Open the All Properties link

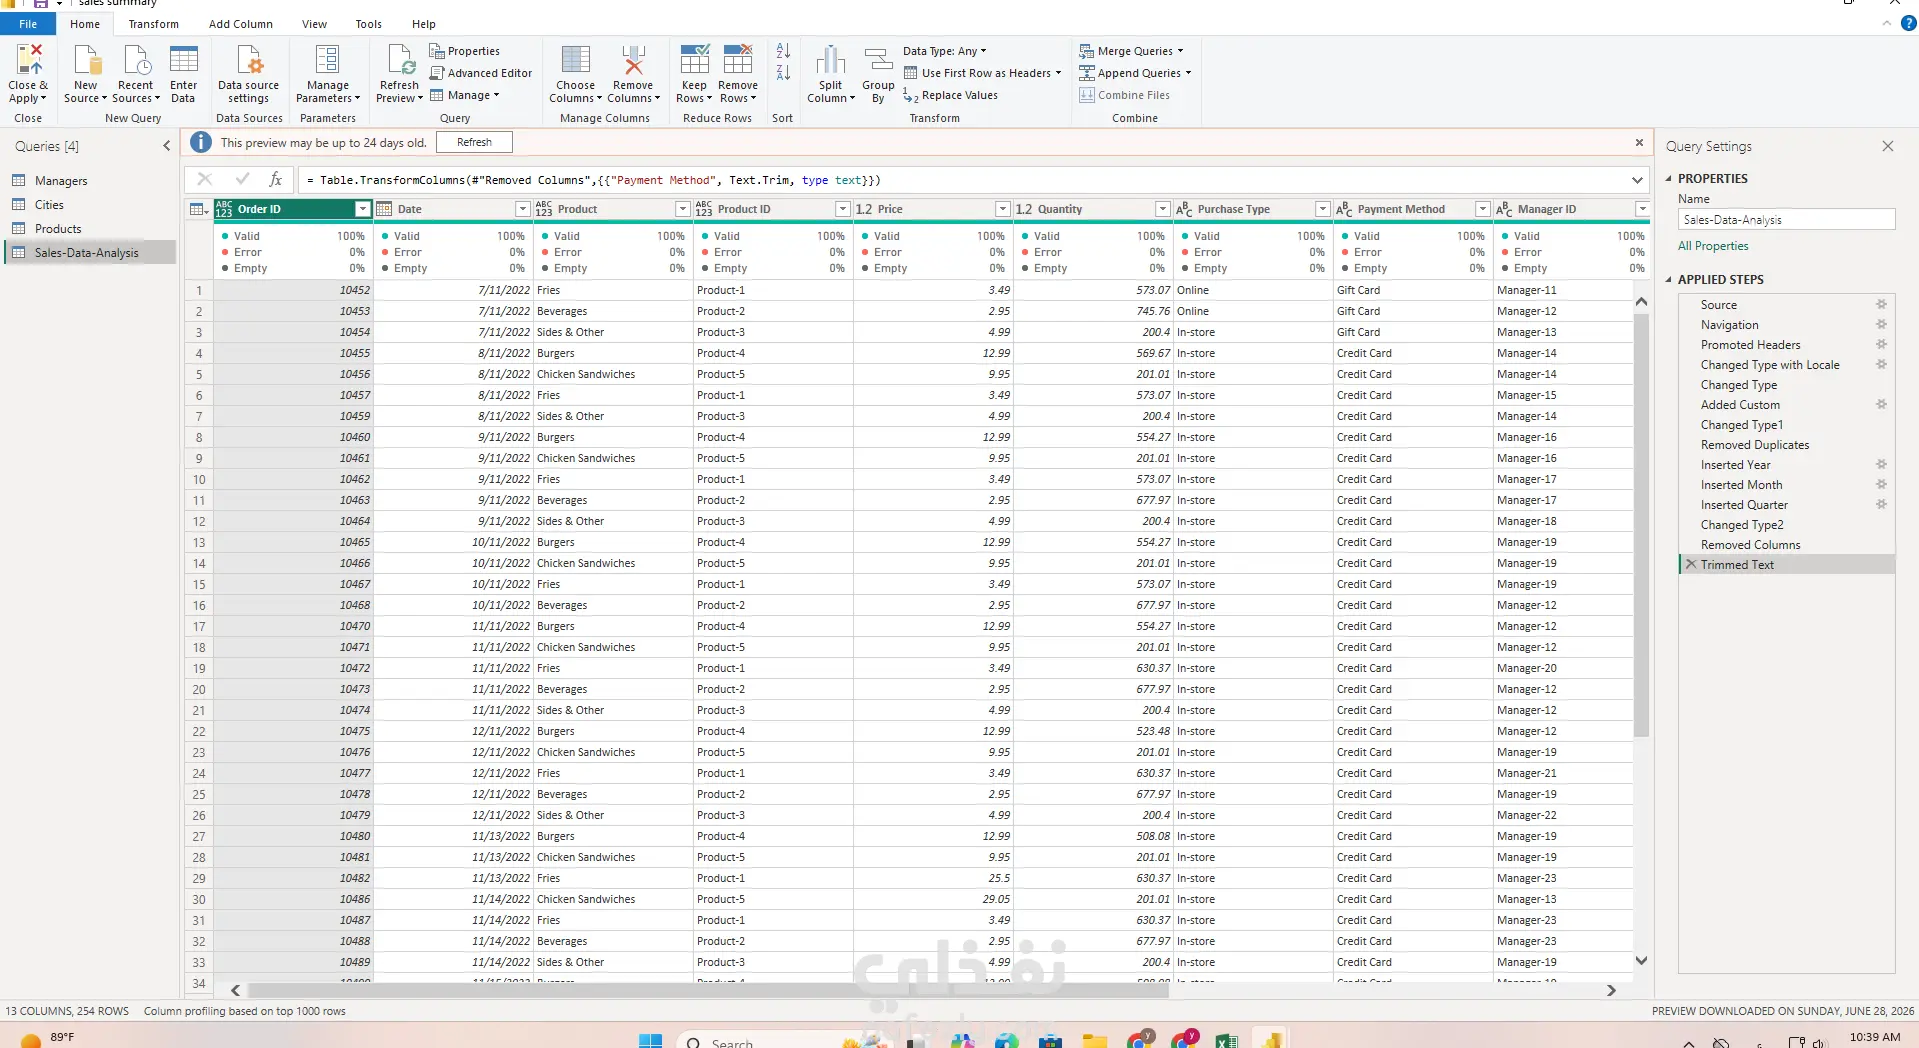point(1713,246)
